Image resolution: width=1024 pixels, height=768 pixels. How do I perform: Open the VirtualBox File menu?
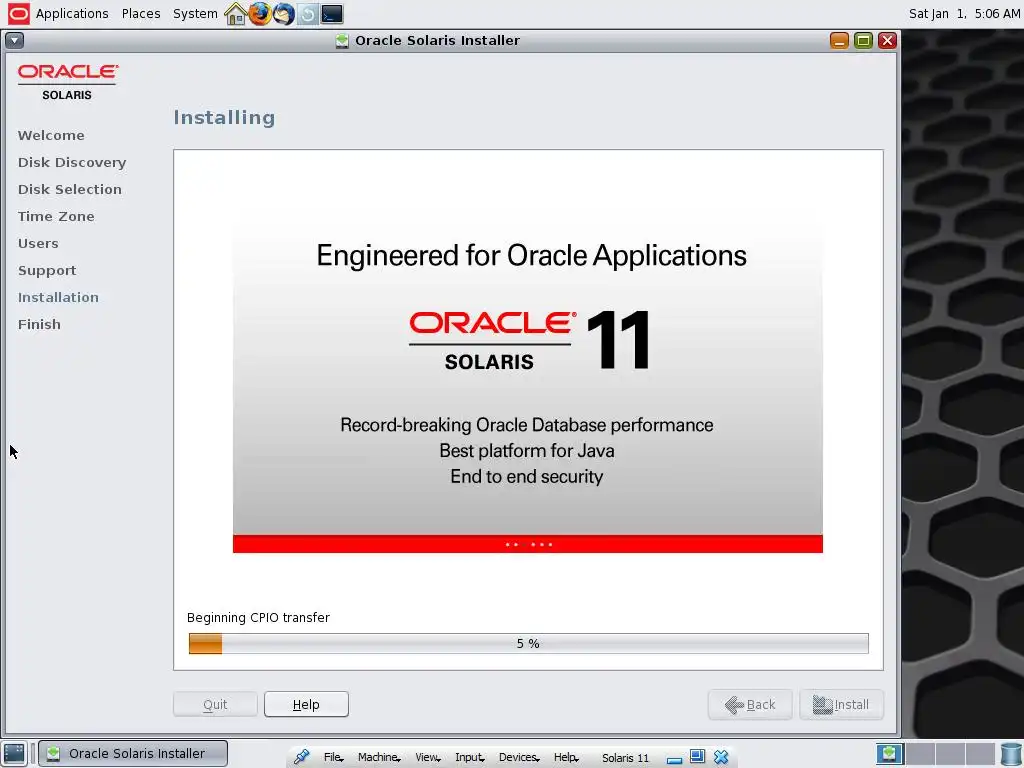(x=334, y=757)
